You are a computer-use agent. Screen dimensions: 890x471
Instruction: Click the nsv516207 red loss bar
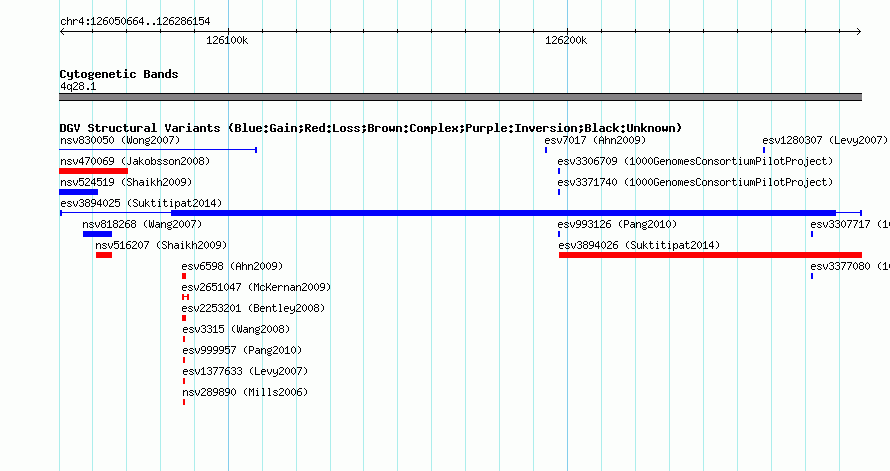coord(104,255)
